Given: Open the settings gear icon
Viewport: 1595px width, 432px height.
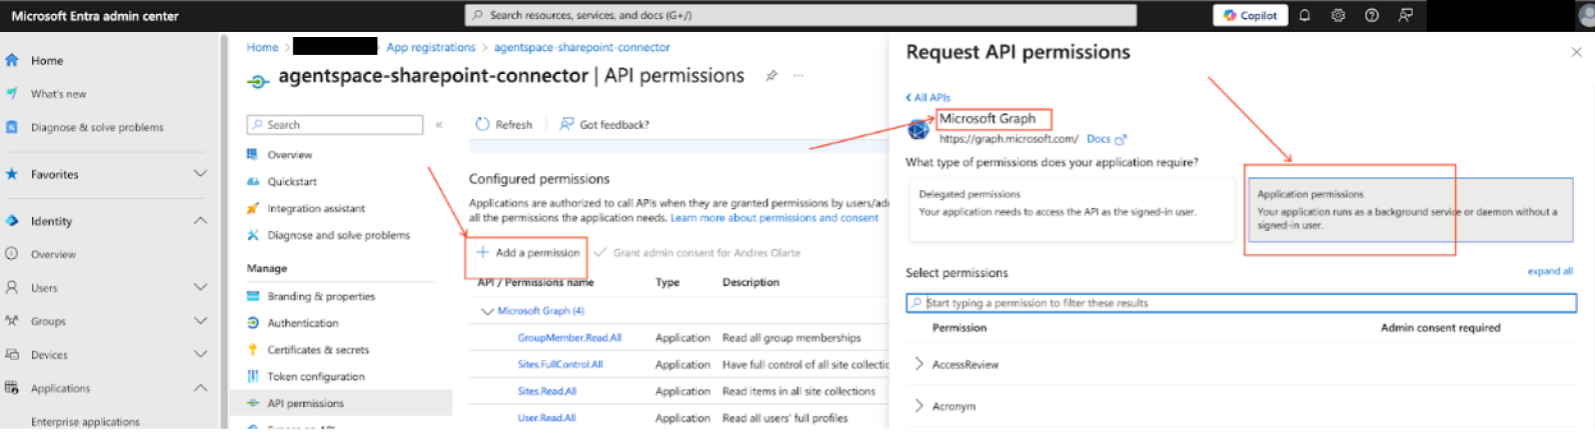Looking at the screenshot, I should coord(1338,15).
